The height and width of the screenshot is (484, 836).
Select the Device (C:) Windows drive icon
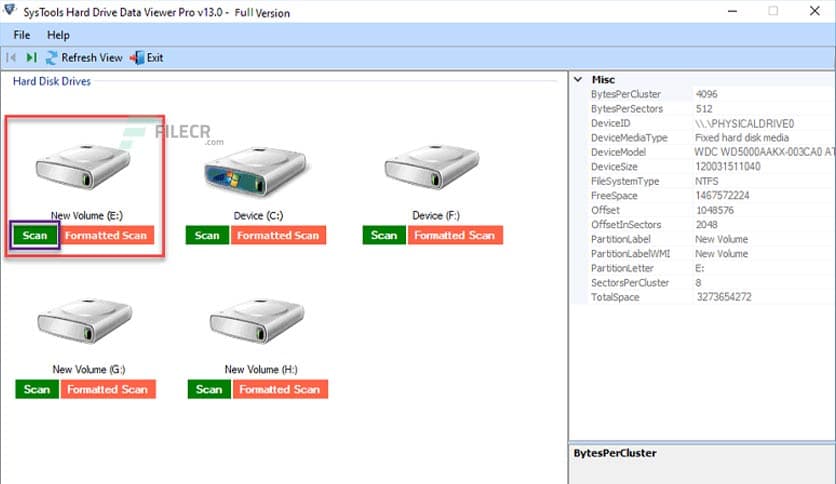point(256,171)
